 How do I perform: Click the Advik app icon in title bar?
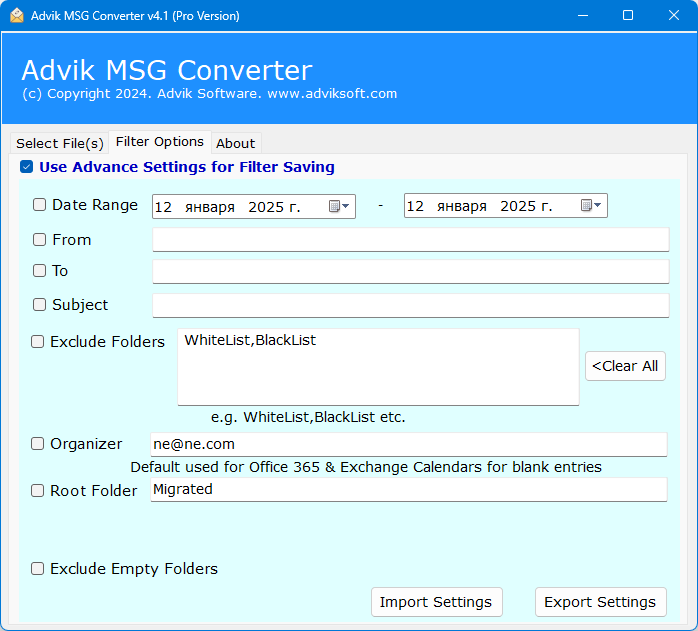tap(17, 15)
